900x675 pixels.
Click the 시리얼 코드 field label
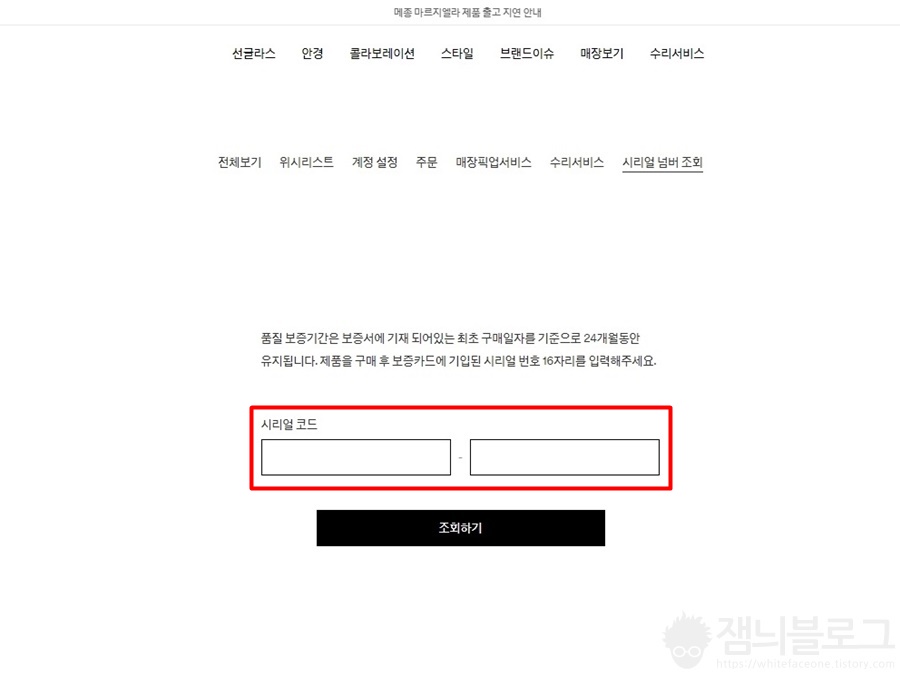289,424
